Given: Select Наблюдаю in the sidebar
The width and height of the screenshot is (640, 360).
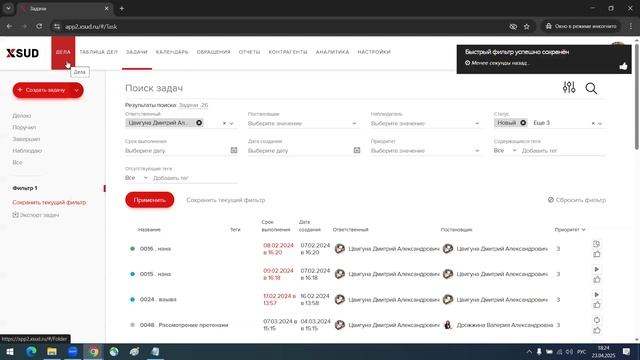Looking at the screenshot, I should tap(27, 151).
